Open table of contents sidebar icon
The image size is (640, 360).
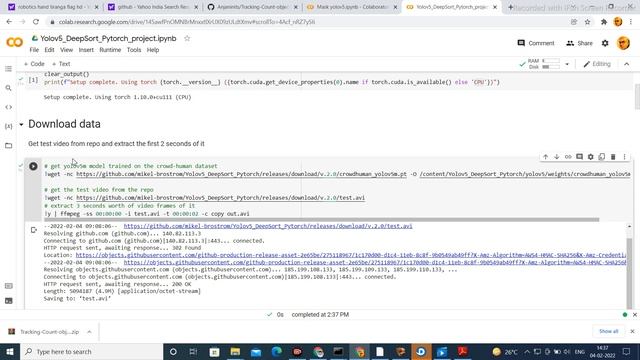tap(9, 69)
